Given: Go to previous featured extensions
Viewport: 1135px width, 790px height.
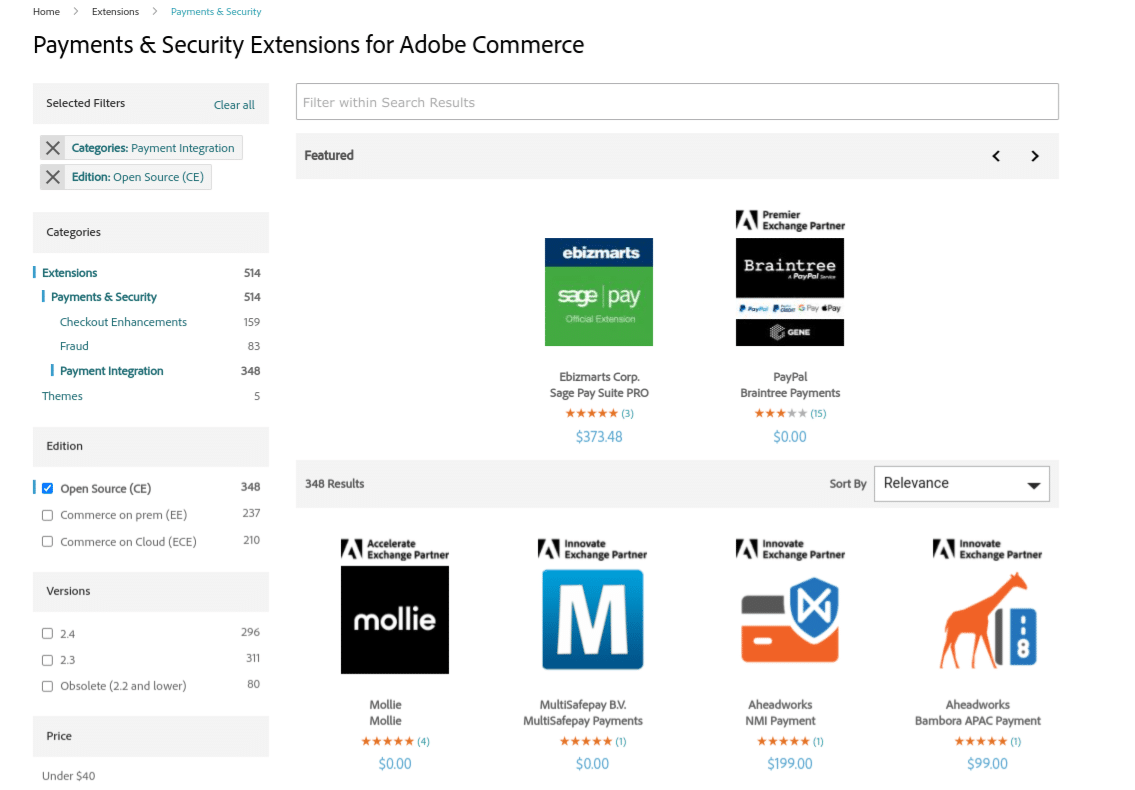Looking at the screenshot, I should coord(996,156).
